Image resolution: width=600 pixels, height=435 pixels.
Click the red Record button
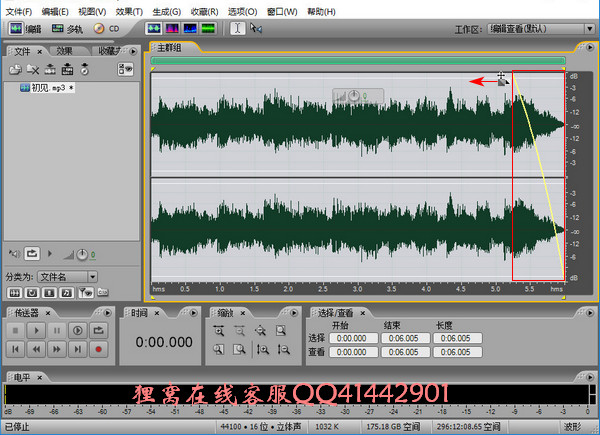(98, 349)
